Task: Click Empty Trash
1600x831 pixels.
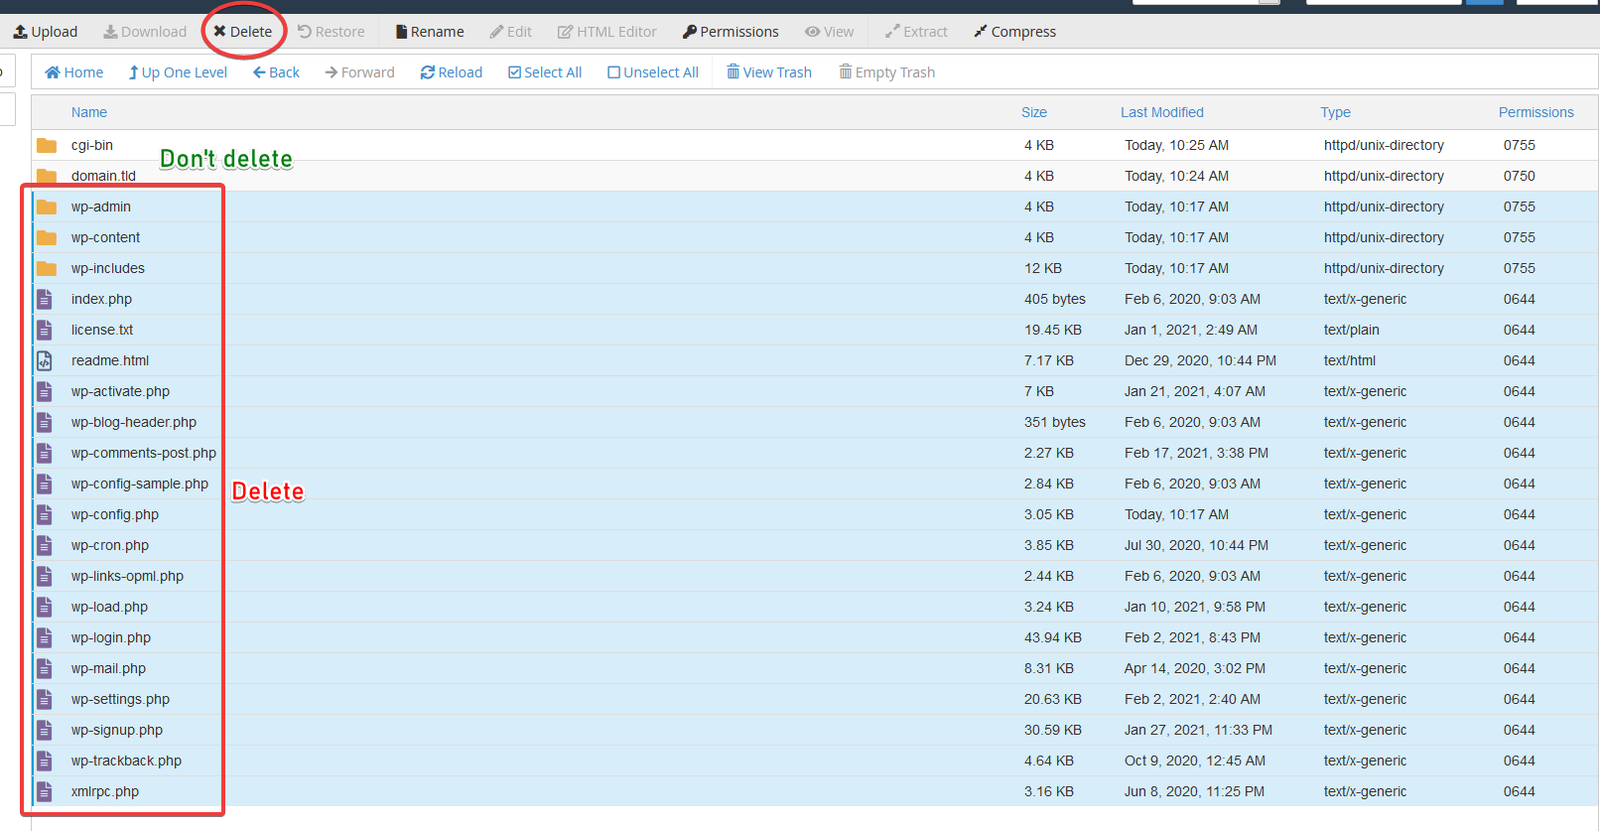Action: 887,72
